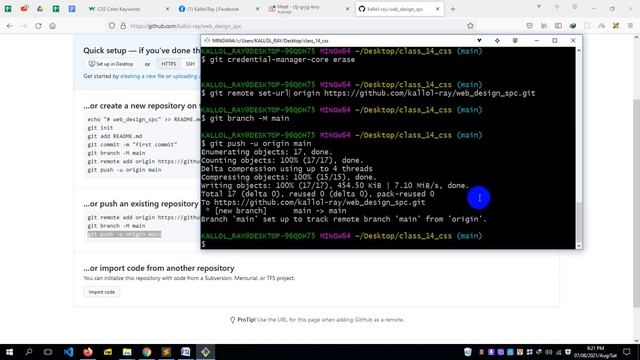The image size is (640, 360).
Task: Open the pinned Google Drive tab
Action: pyautogui.click(x=40, y=9)
